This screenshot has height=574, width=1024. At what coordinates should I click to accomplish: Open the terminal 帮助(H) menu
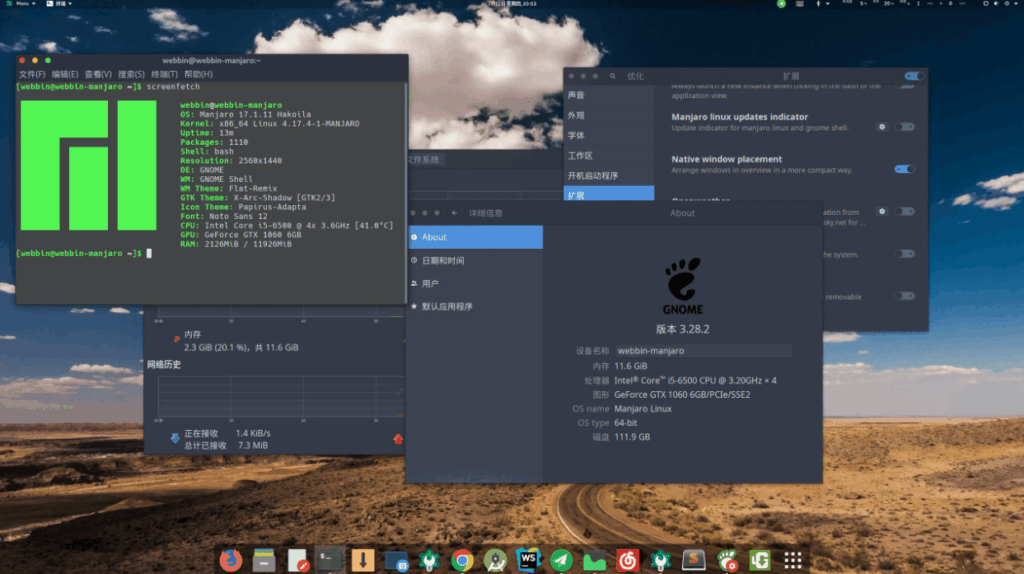pos(198,74)
